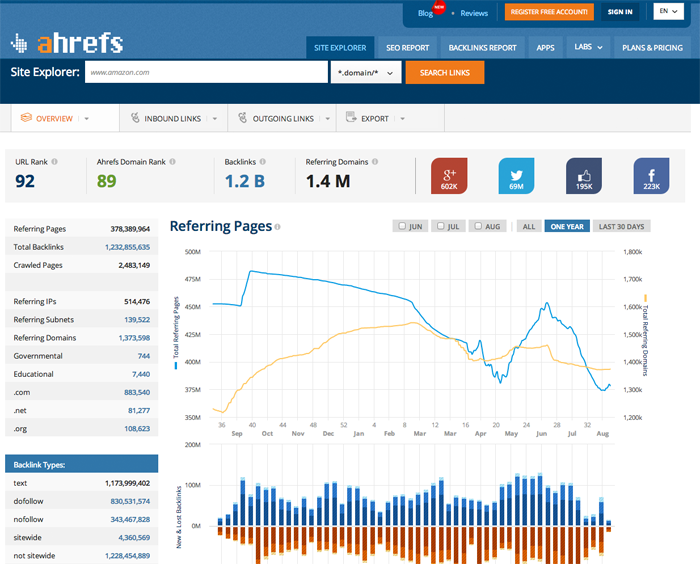Click the yellow Total Referring Domains legend swatch

646,298
